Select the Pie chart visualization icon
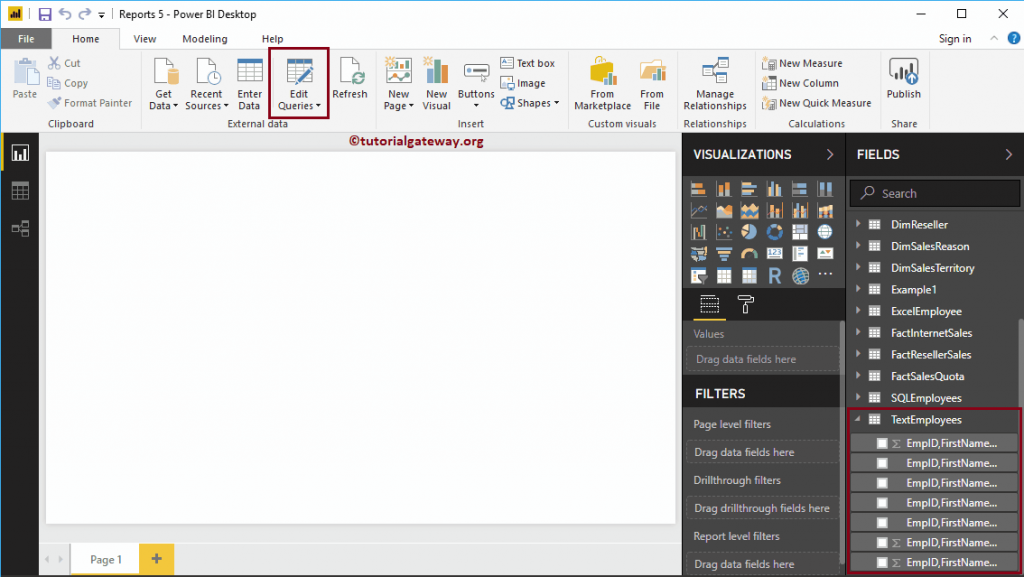Viewport: 1024px width, 577px height. (x=749, y=231)
